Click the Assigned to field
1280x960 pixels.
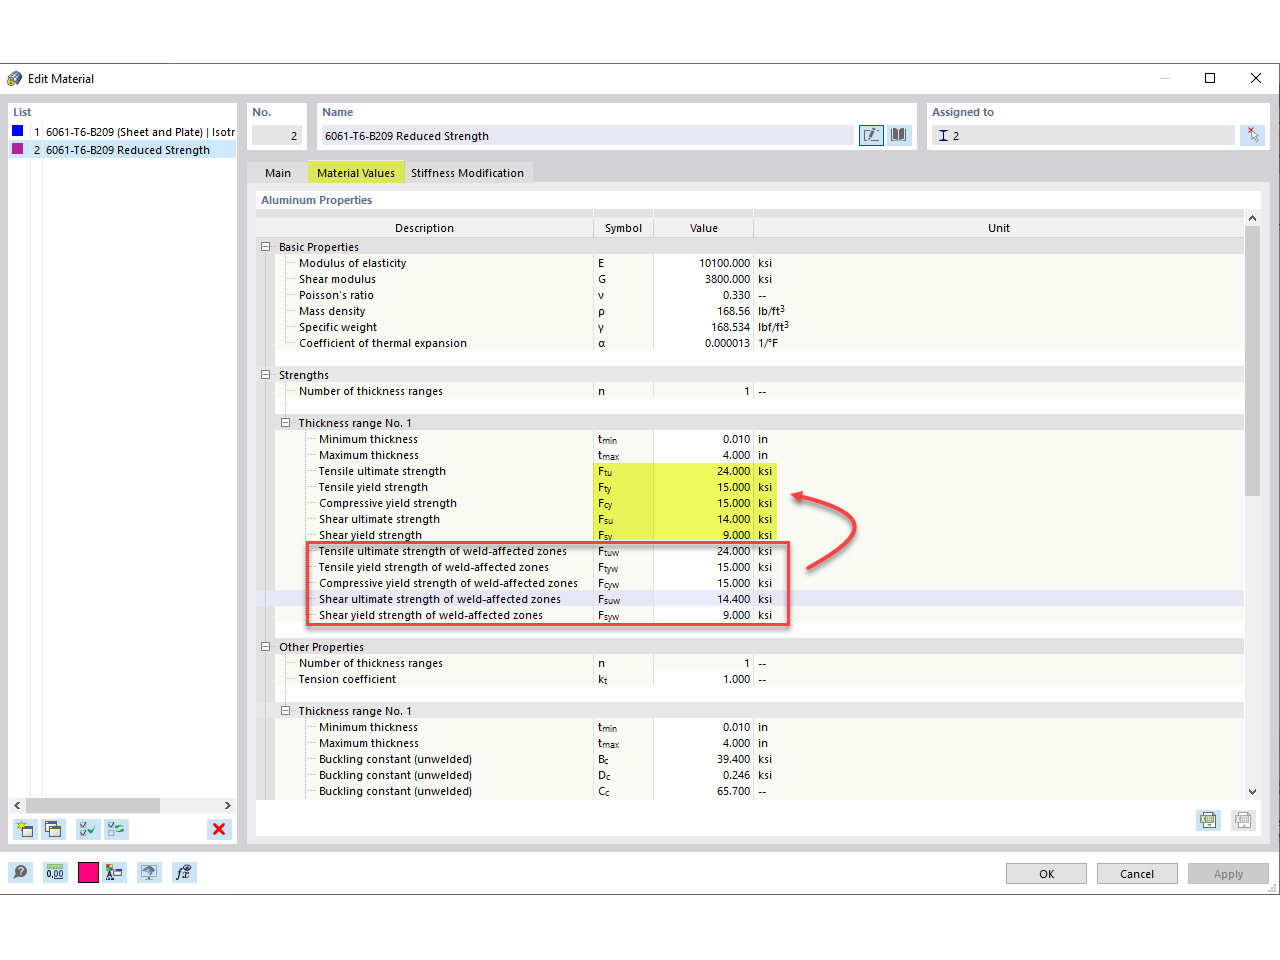[1084, 136]
